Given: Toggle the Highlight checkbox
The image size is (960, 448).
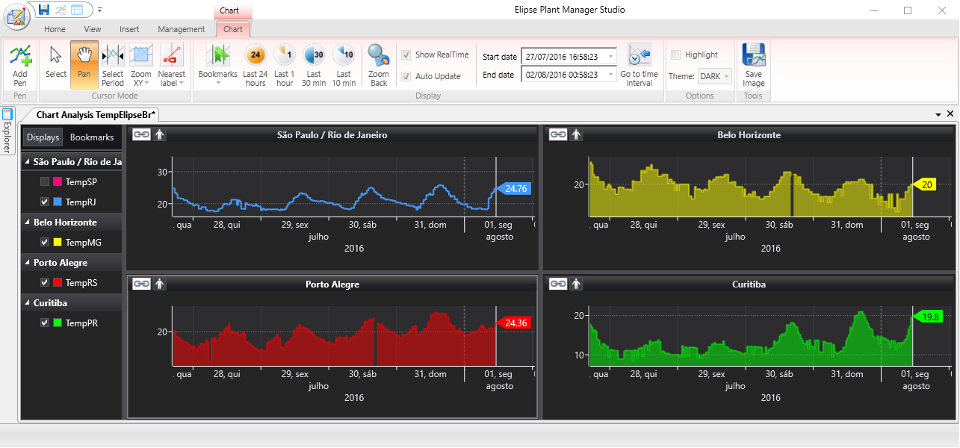Looking at the screenshot, I should (x=676, y=54).
